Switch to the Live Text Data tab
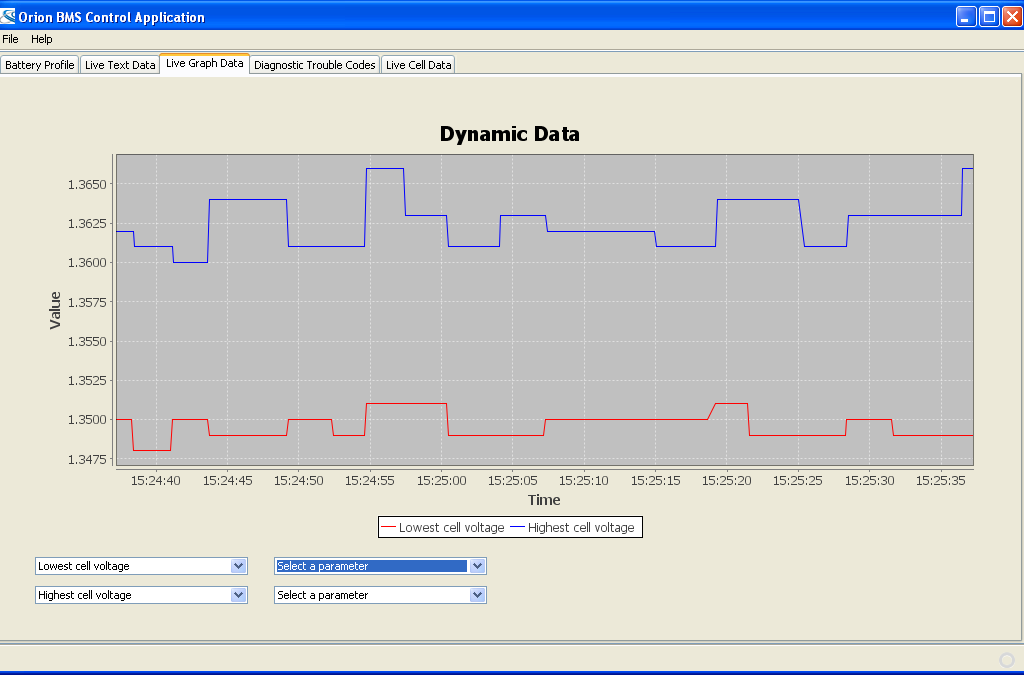The image size is (1024, 675). click(120, 65)
